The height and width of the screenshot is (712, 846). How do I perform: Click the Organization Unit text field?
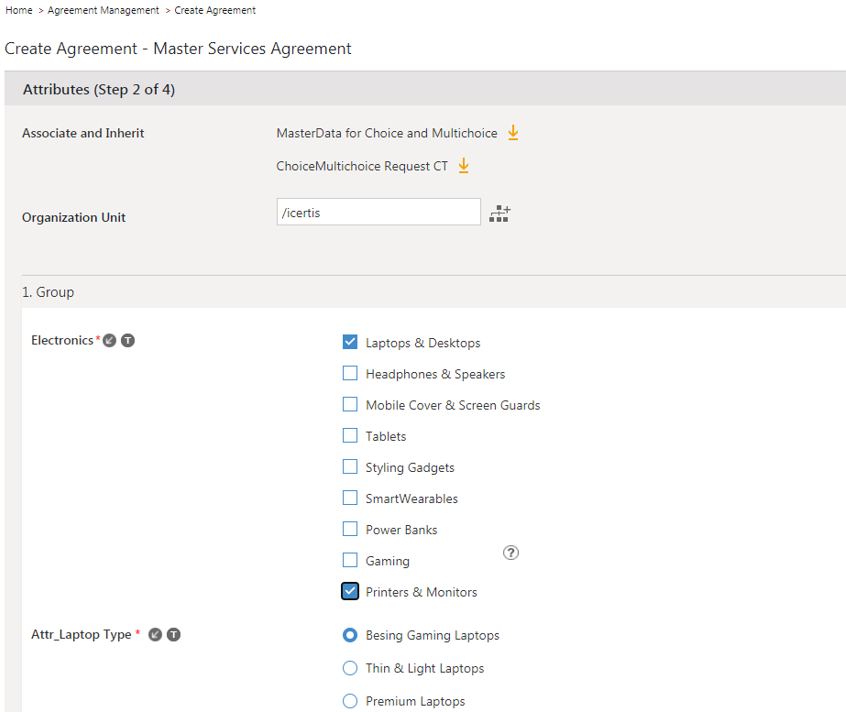[x=378, y=212]
